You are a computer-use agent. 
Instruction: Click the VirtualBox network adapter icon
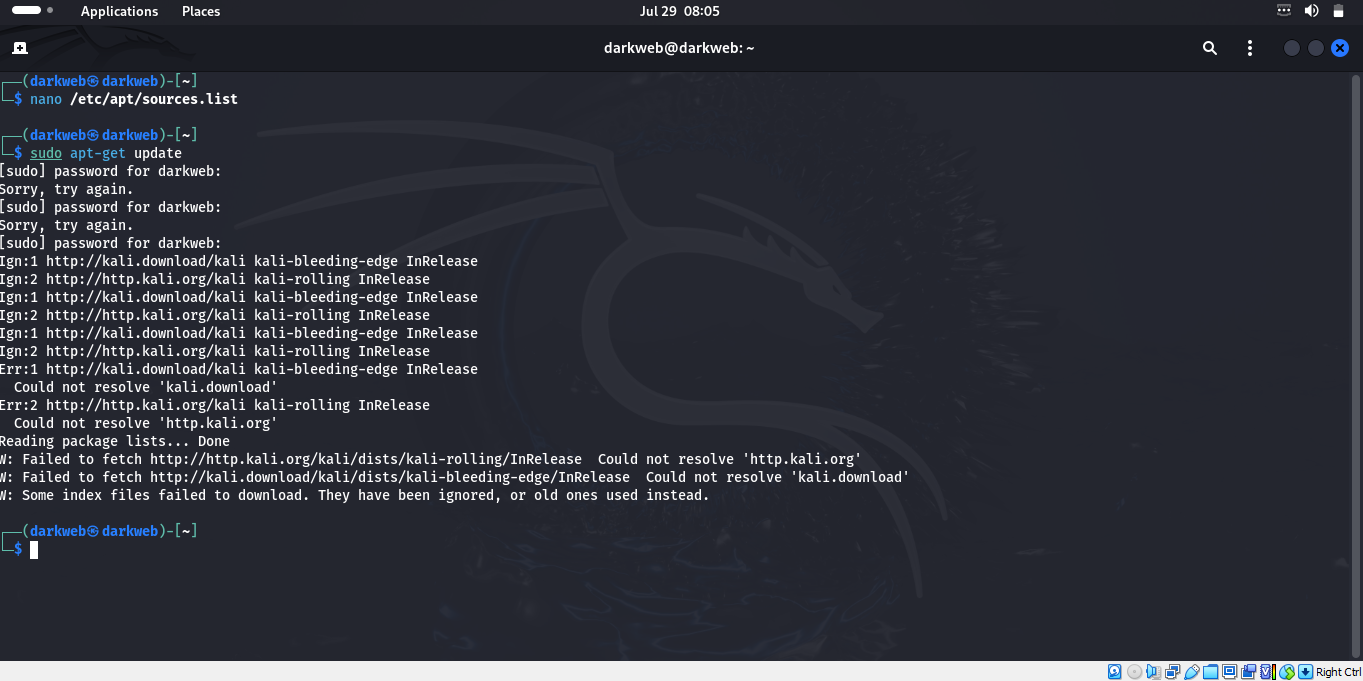pos(1172,672)
